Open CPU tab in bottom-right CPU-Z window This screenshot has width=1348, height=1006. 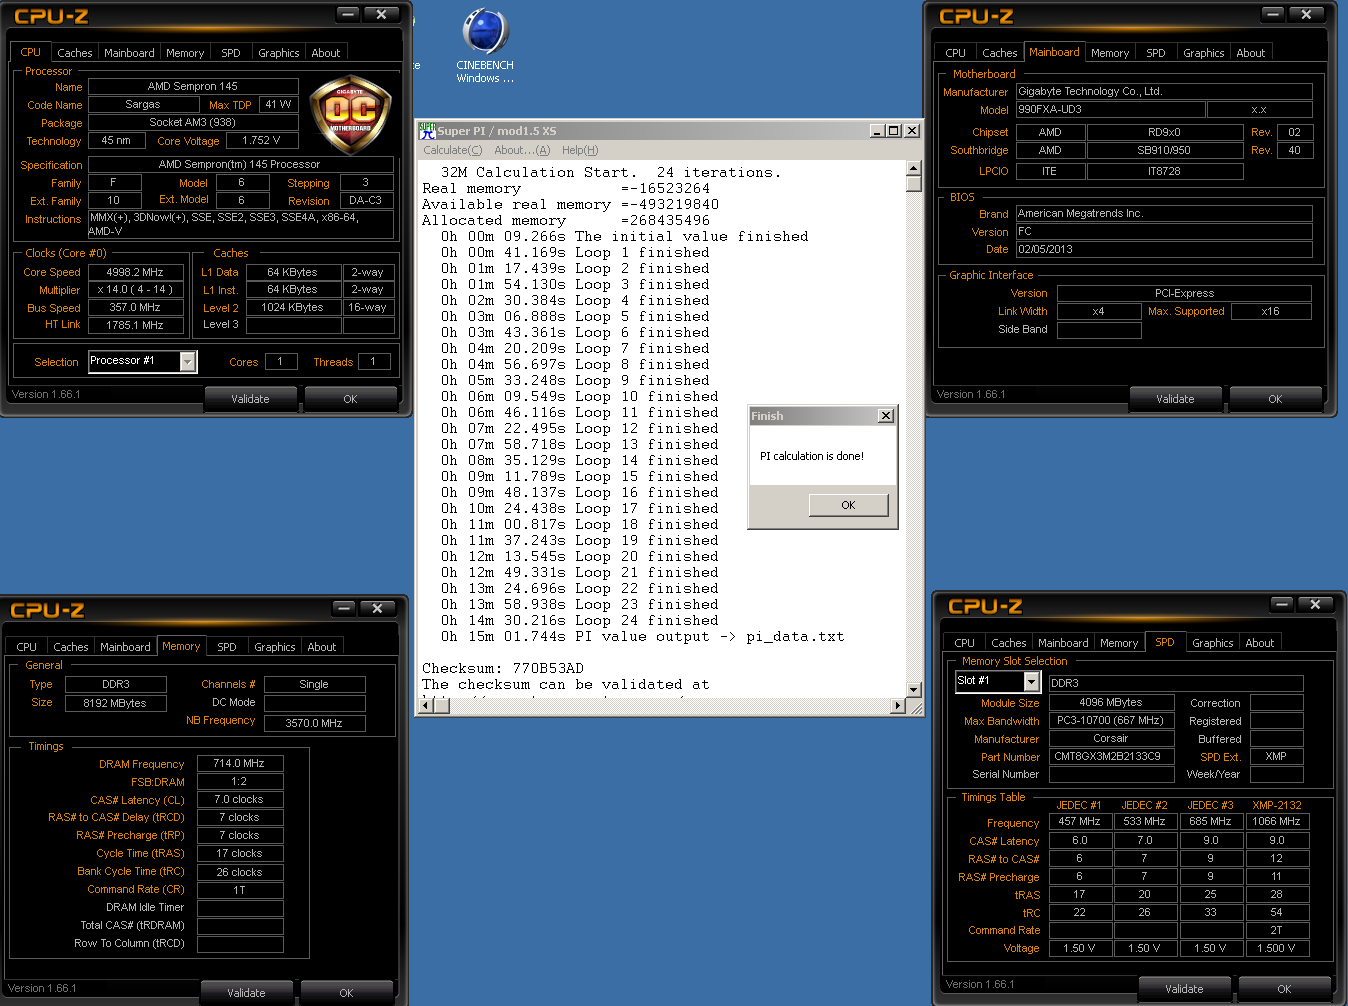[964, 643]
